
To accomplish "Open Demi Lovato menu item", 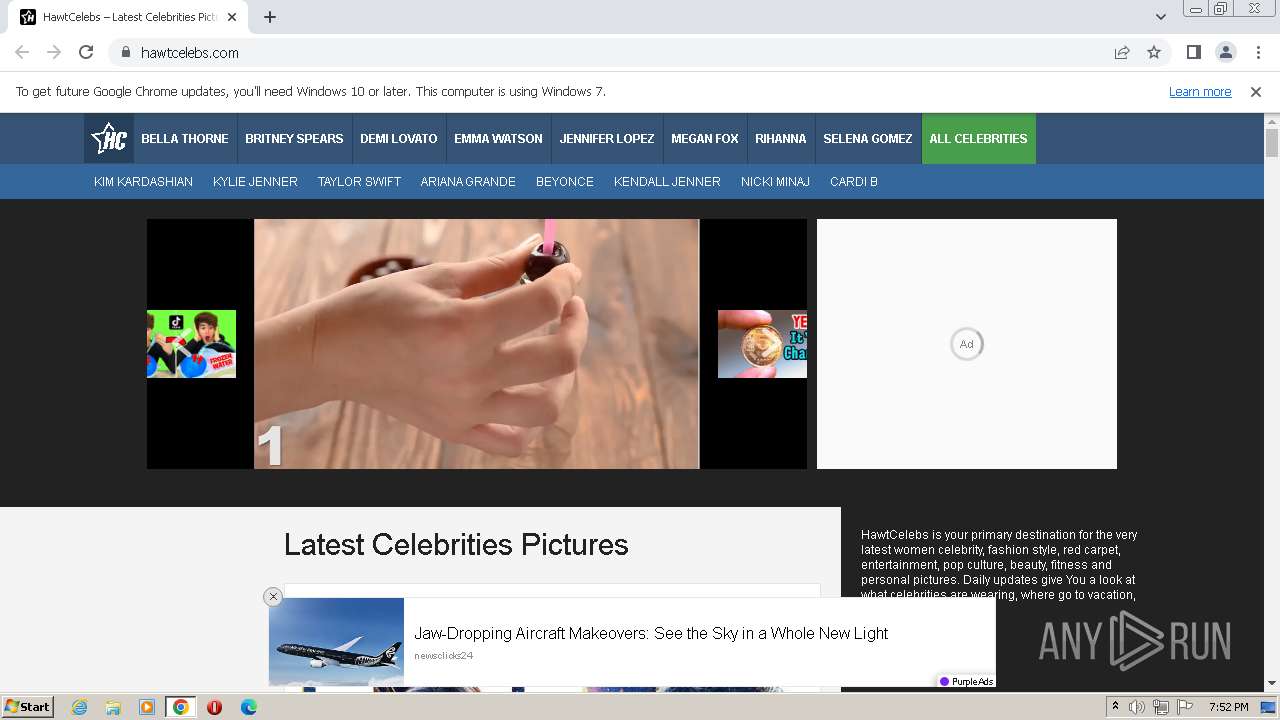I will click(399, 139).
